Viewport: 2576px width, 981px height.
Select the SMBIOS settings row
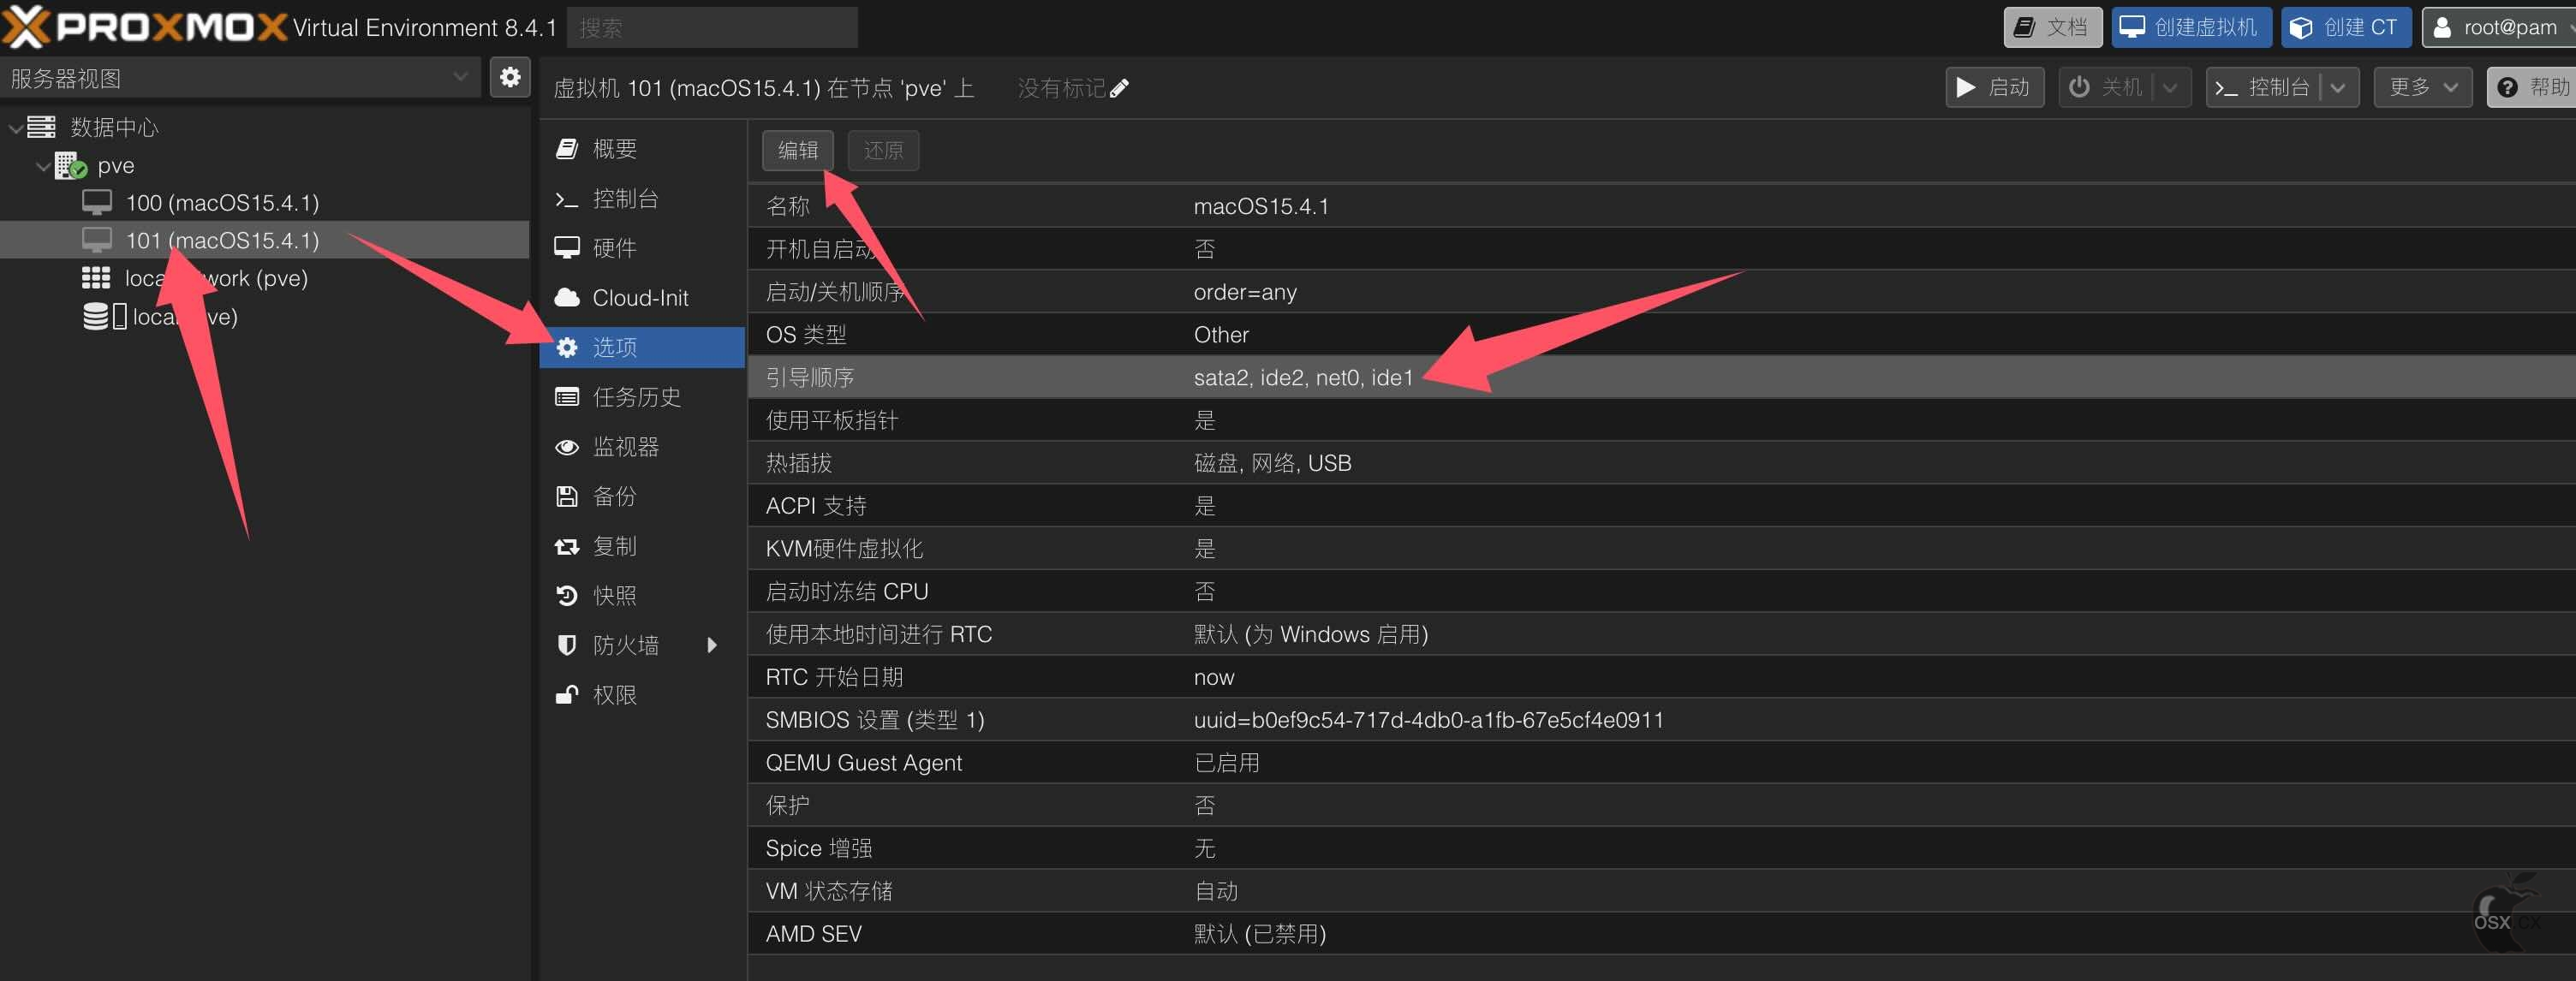click(1661, 720)
